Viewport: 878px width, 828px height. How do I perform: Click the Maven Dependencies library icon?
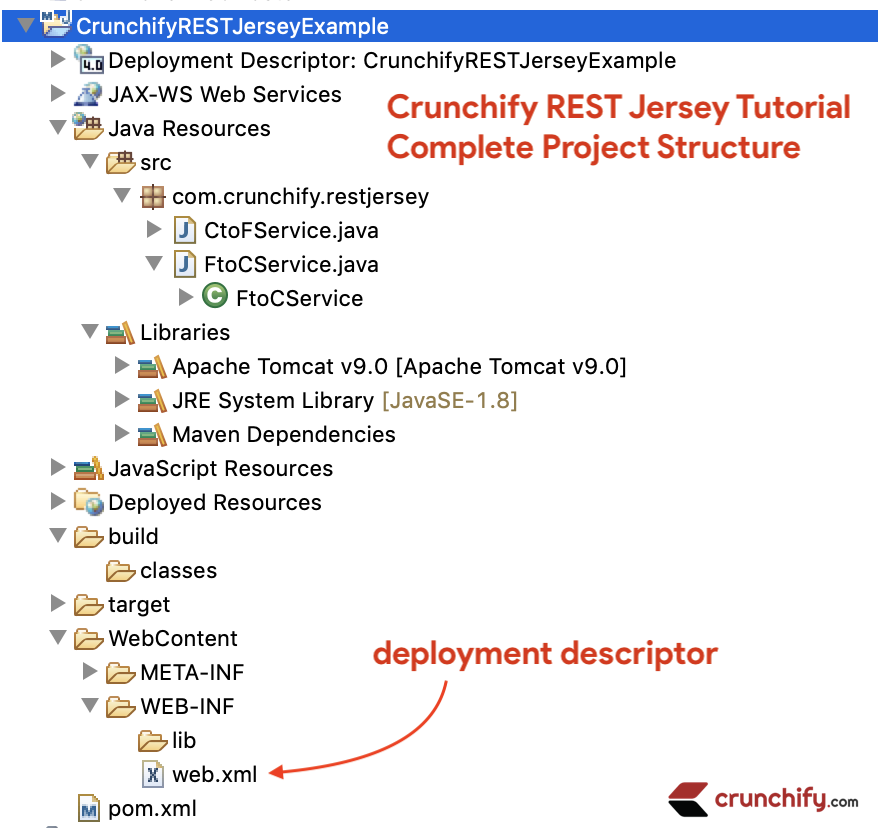[152, 434]
